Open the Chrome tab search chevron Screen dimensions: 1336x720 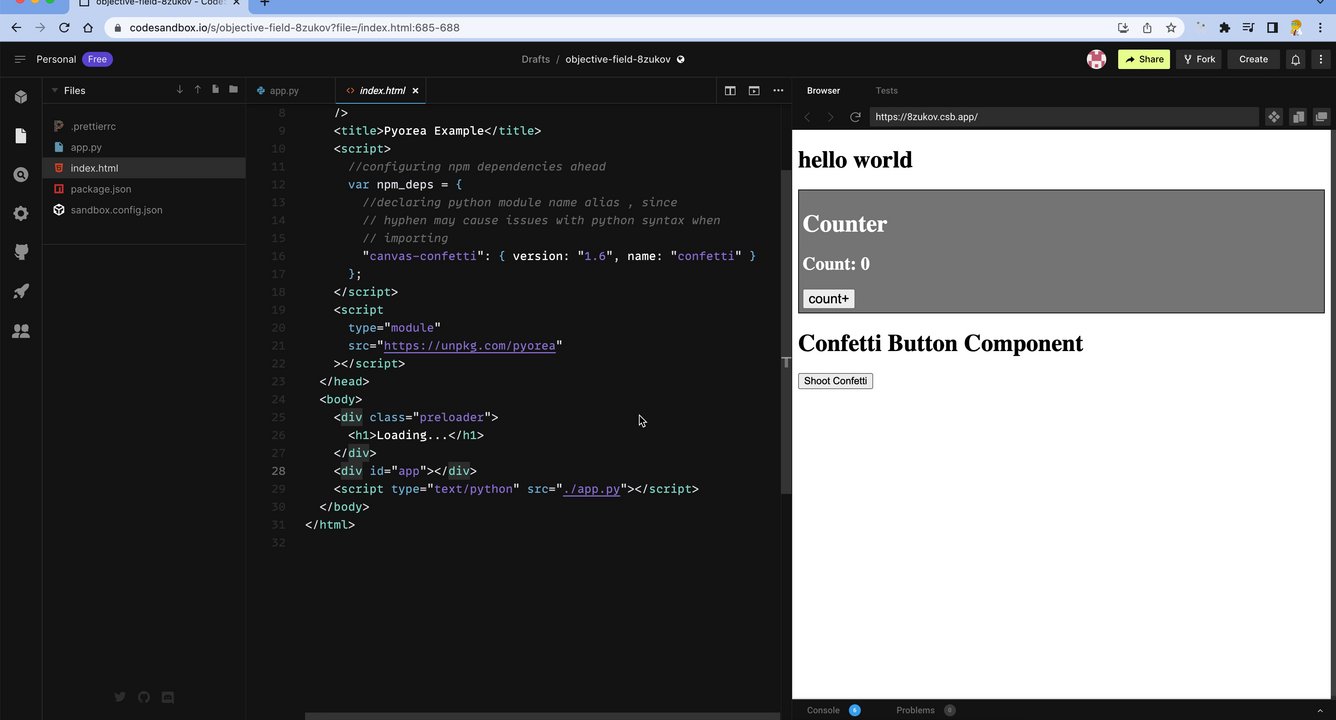coord(1319,3)
